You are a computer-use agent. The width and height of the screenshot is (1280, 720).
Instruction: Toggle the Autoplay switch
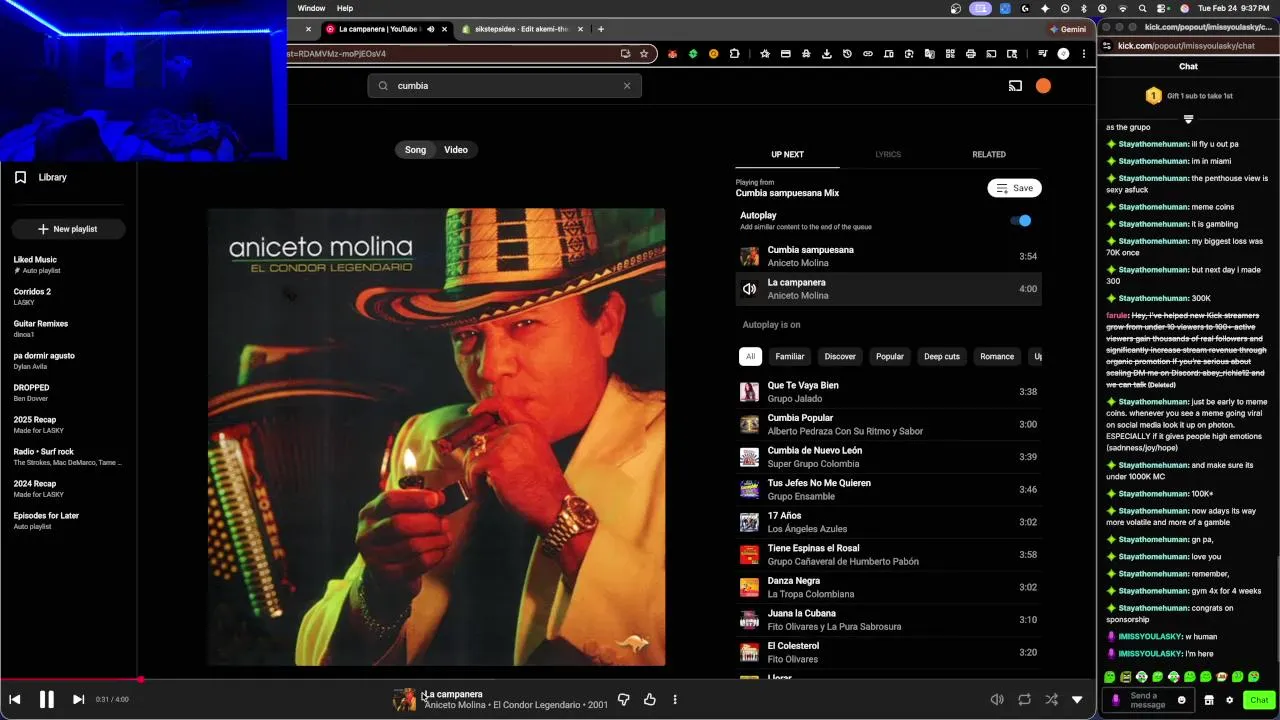click(1021, 221)
